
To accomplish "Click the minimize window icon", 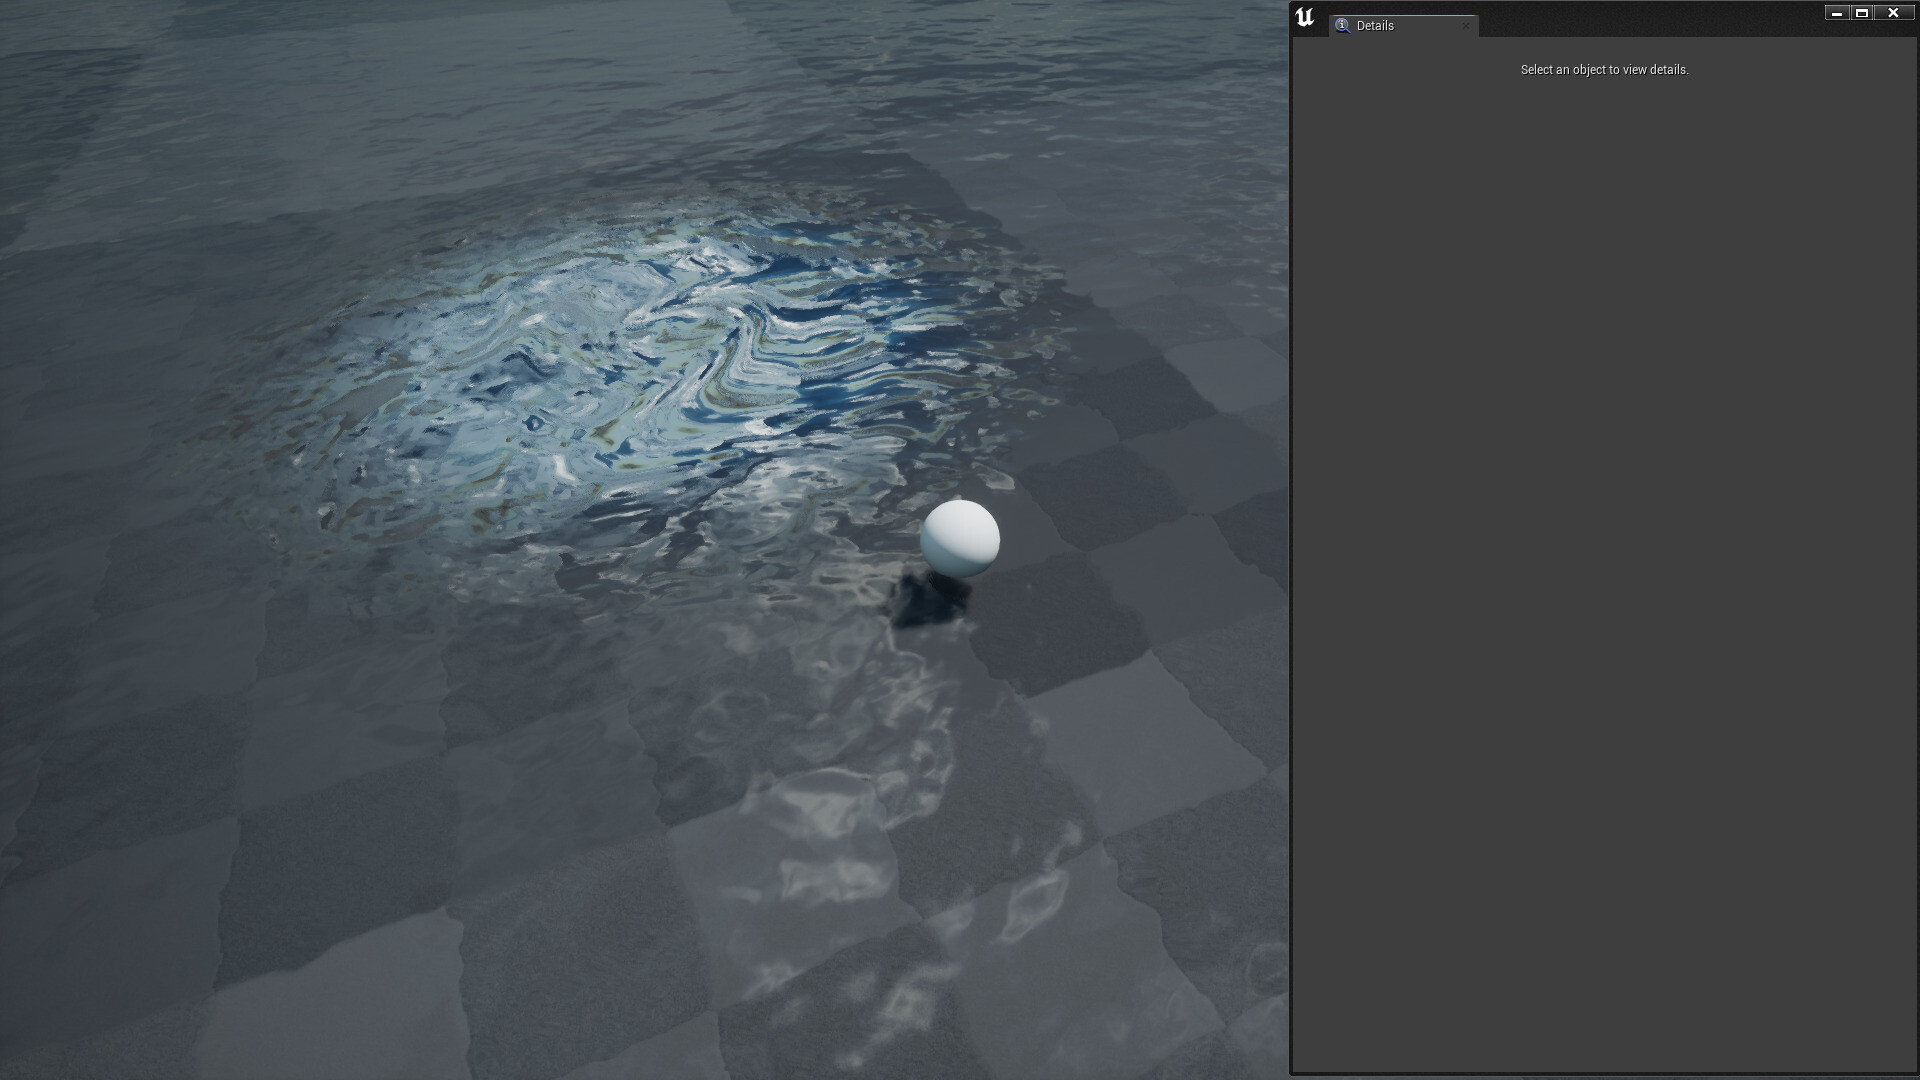I will [1836, 13].
